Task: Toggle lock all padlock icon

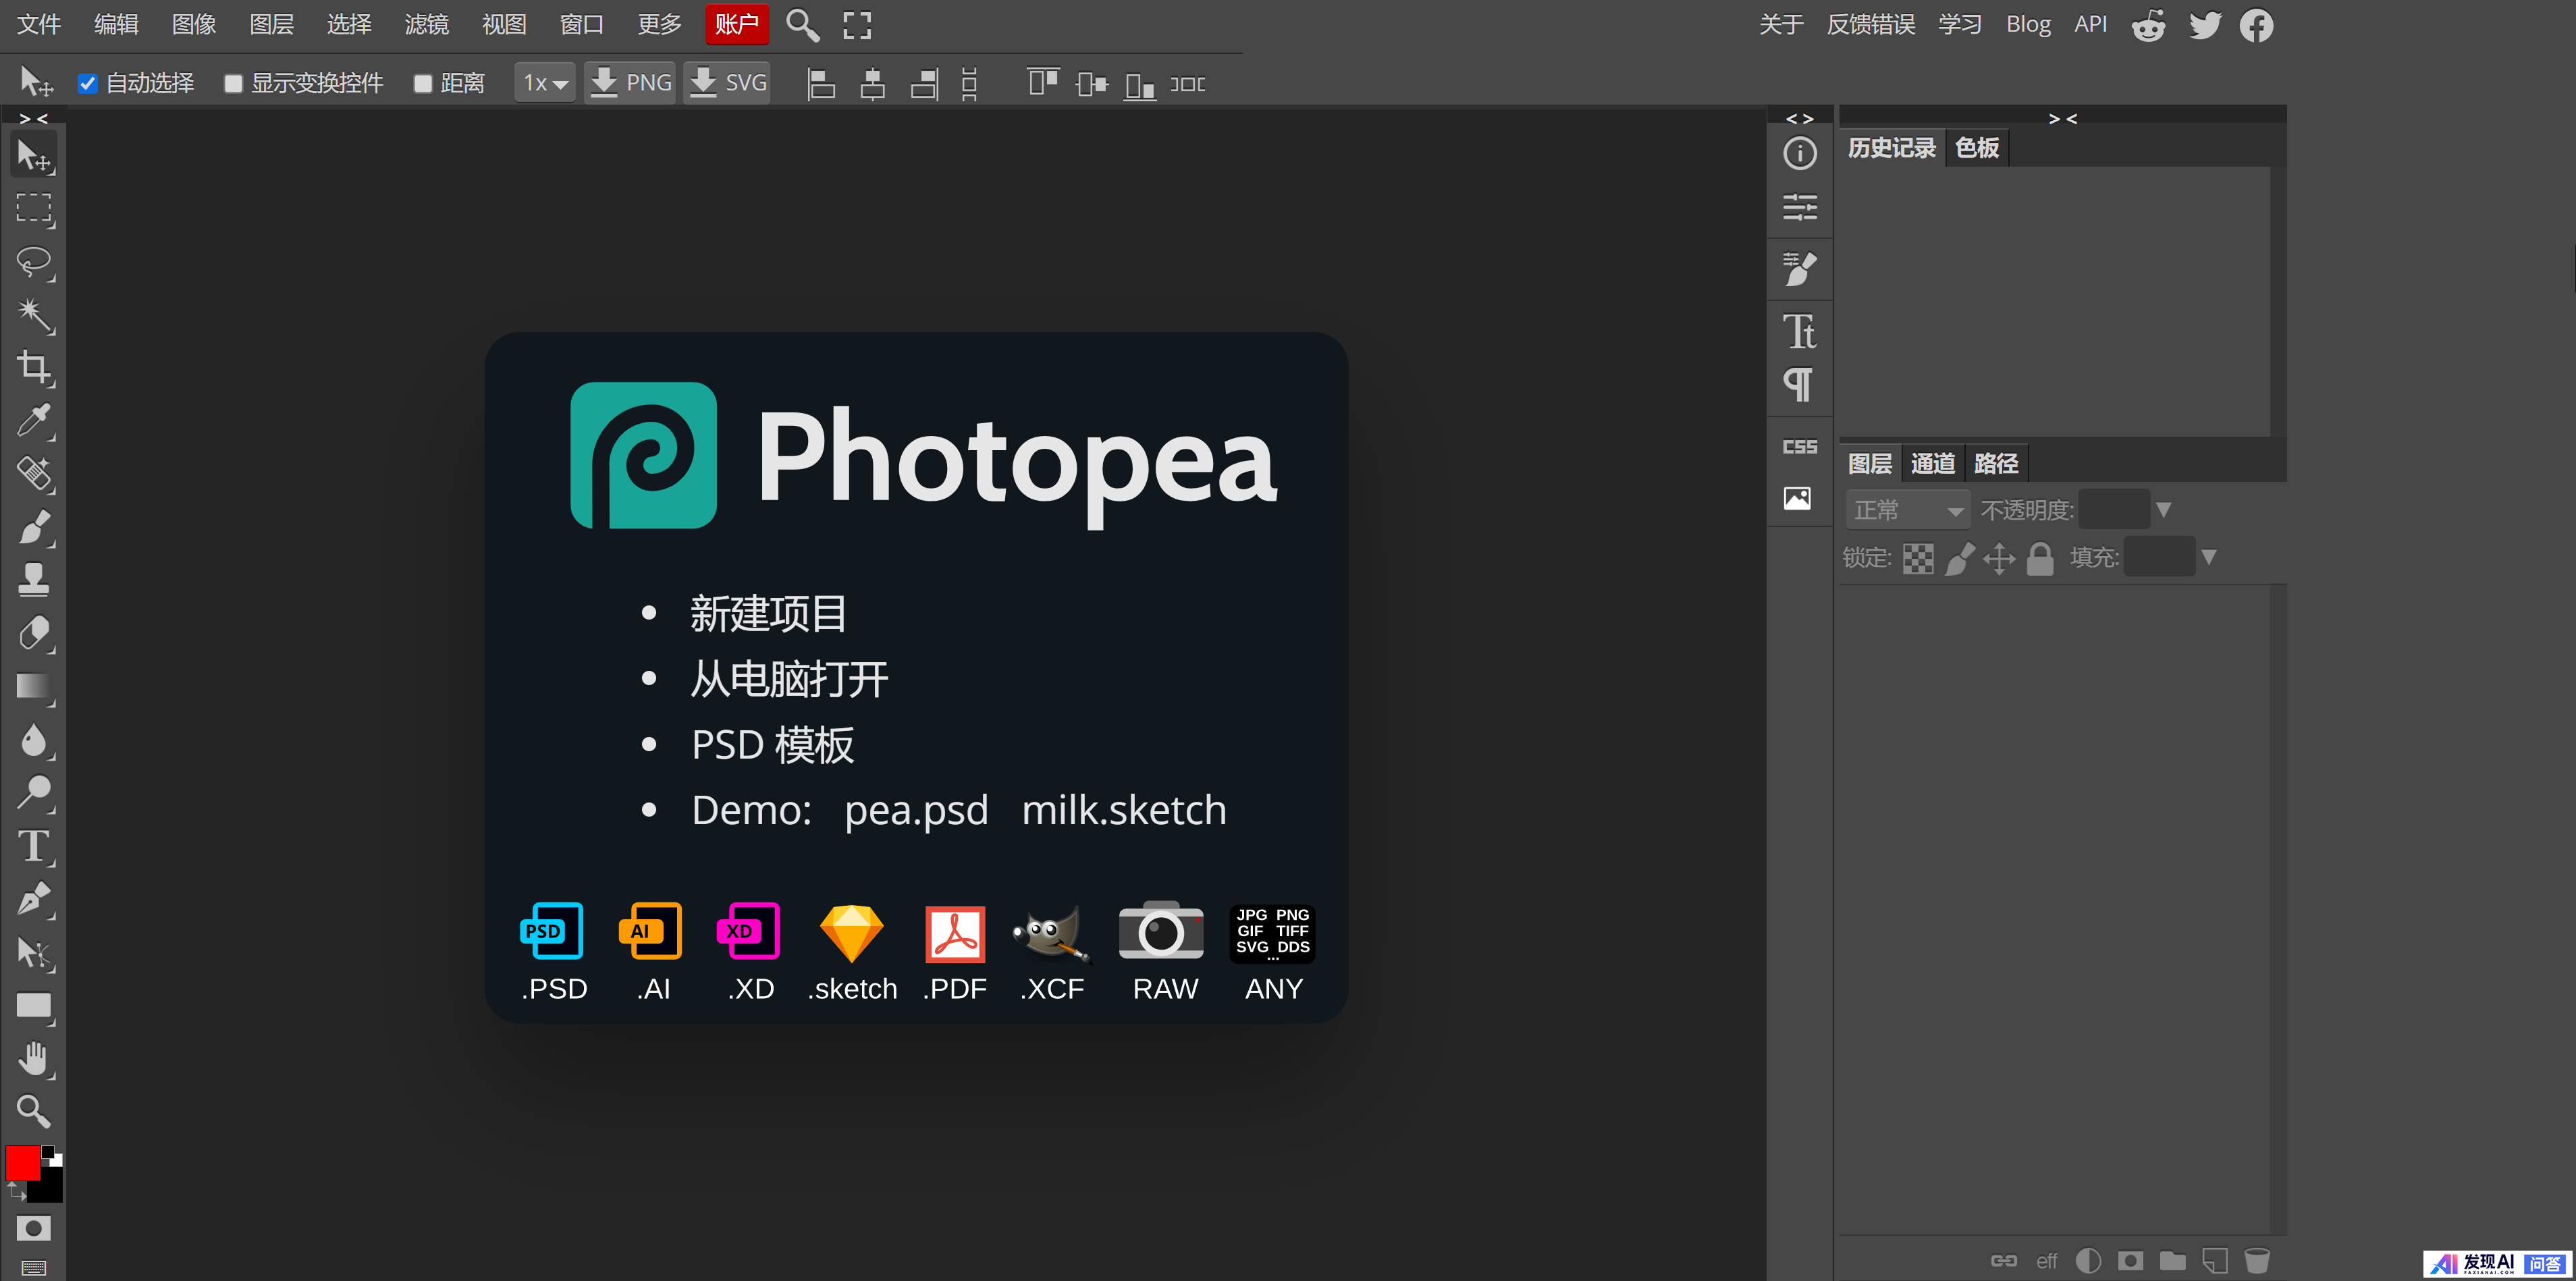Action: point(2039,558)
